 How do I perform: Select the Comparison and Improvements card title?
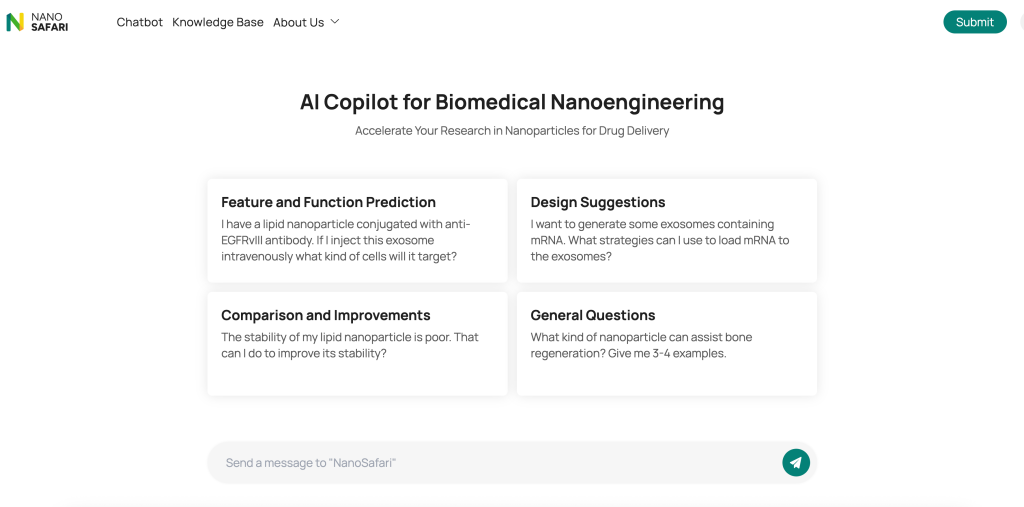click(x=325, y=315)
